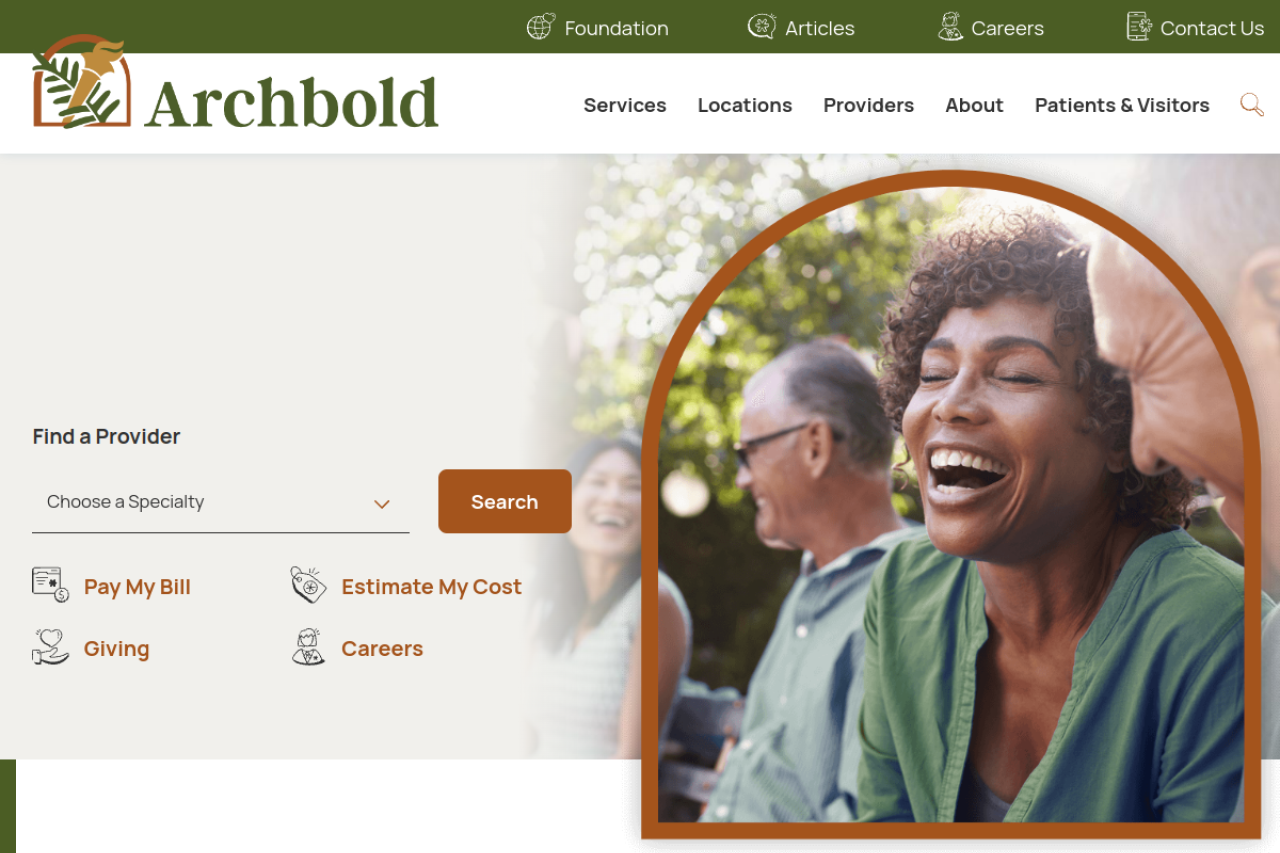1280x853 pixels.
Task: Click the Contact Us phone icon
Action: point(1139,27)
